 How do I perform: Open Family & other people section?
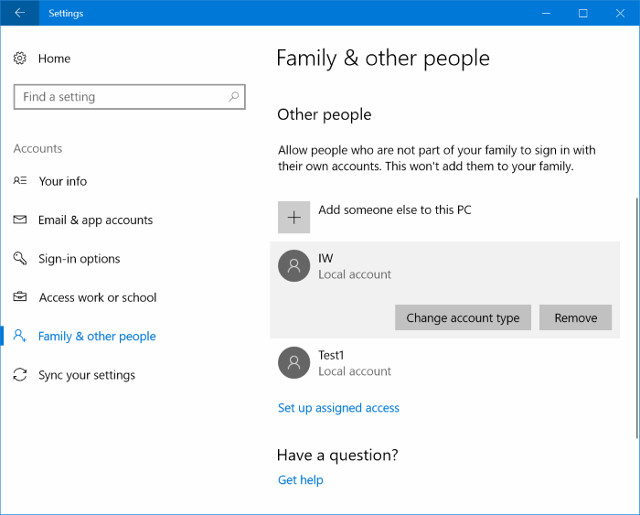point(96,337)
